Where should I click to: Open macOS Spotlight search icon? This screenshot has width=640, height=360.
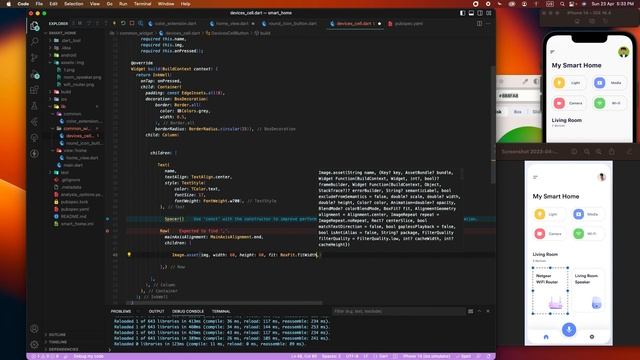tap(562, 4)
